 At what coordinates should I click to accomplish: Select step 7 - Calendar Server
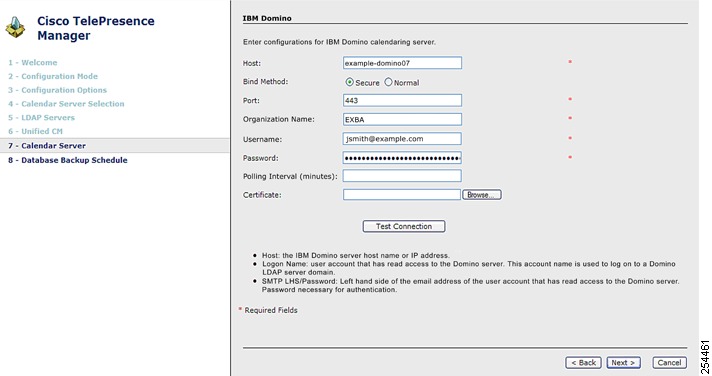point(114,145)
